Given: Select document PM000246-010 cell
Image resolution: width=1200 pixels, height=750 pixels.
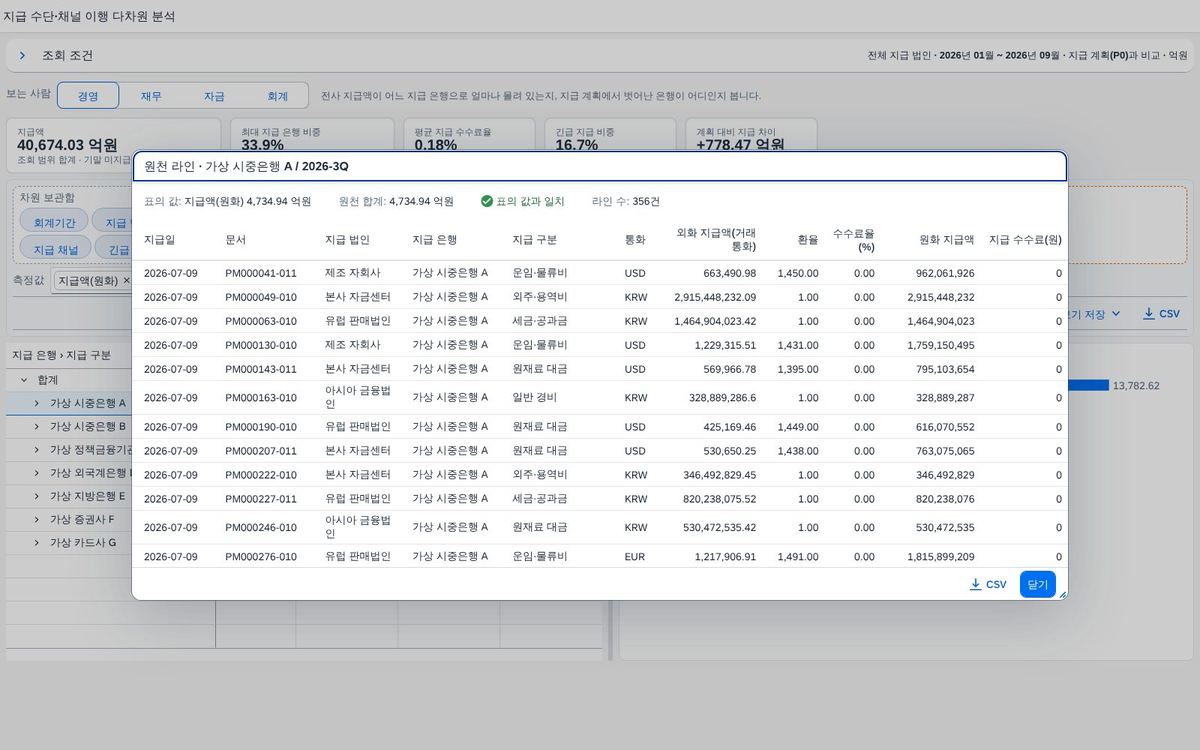Looking at the screenshot, I should tap(261, 528).
